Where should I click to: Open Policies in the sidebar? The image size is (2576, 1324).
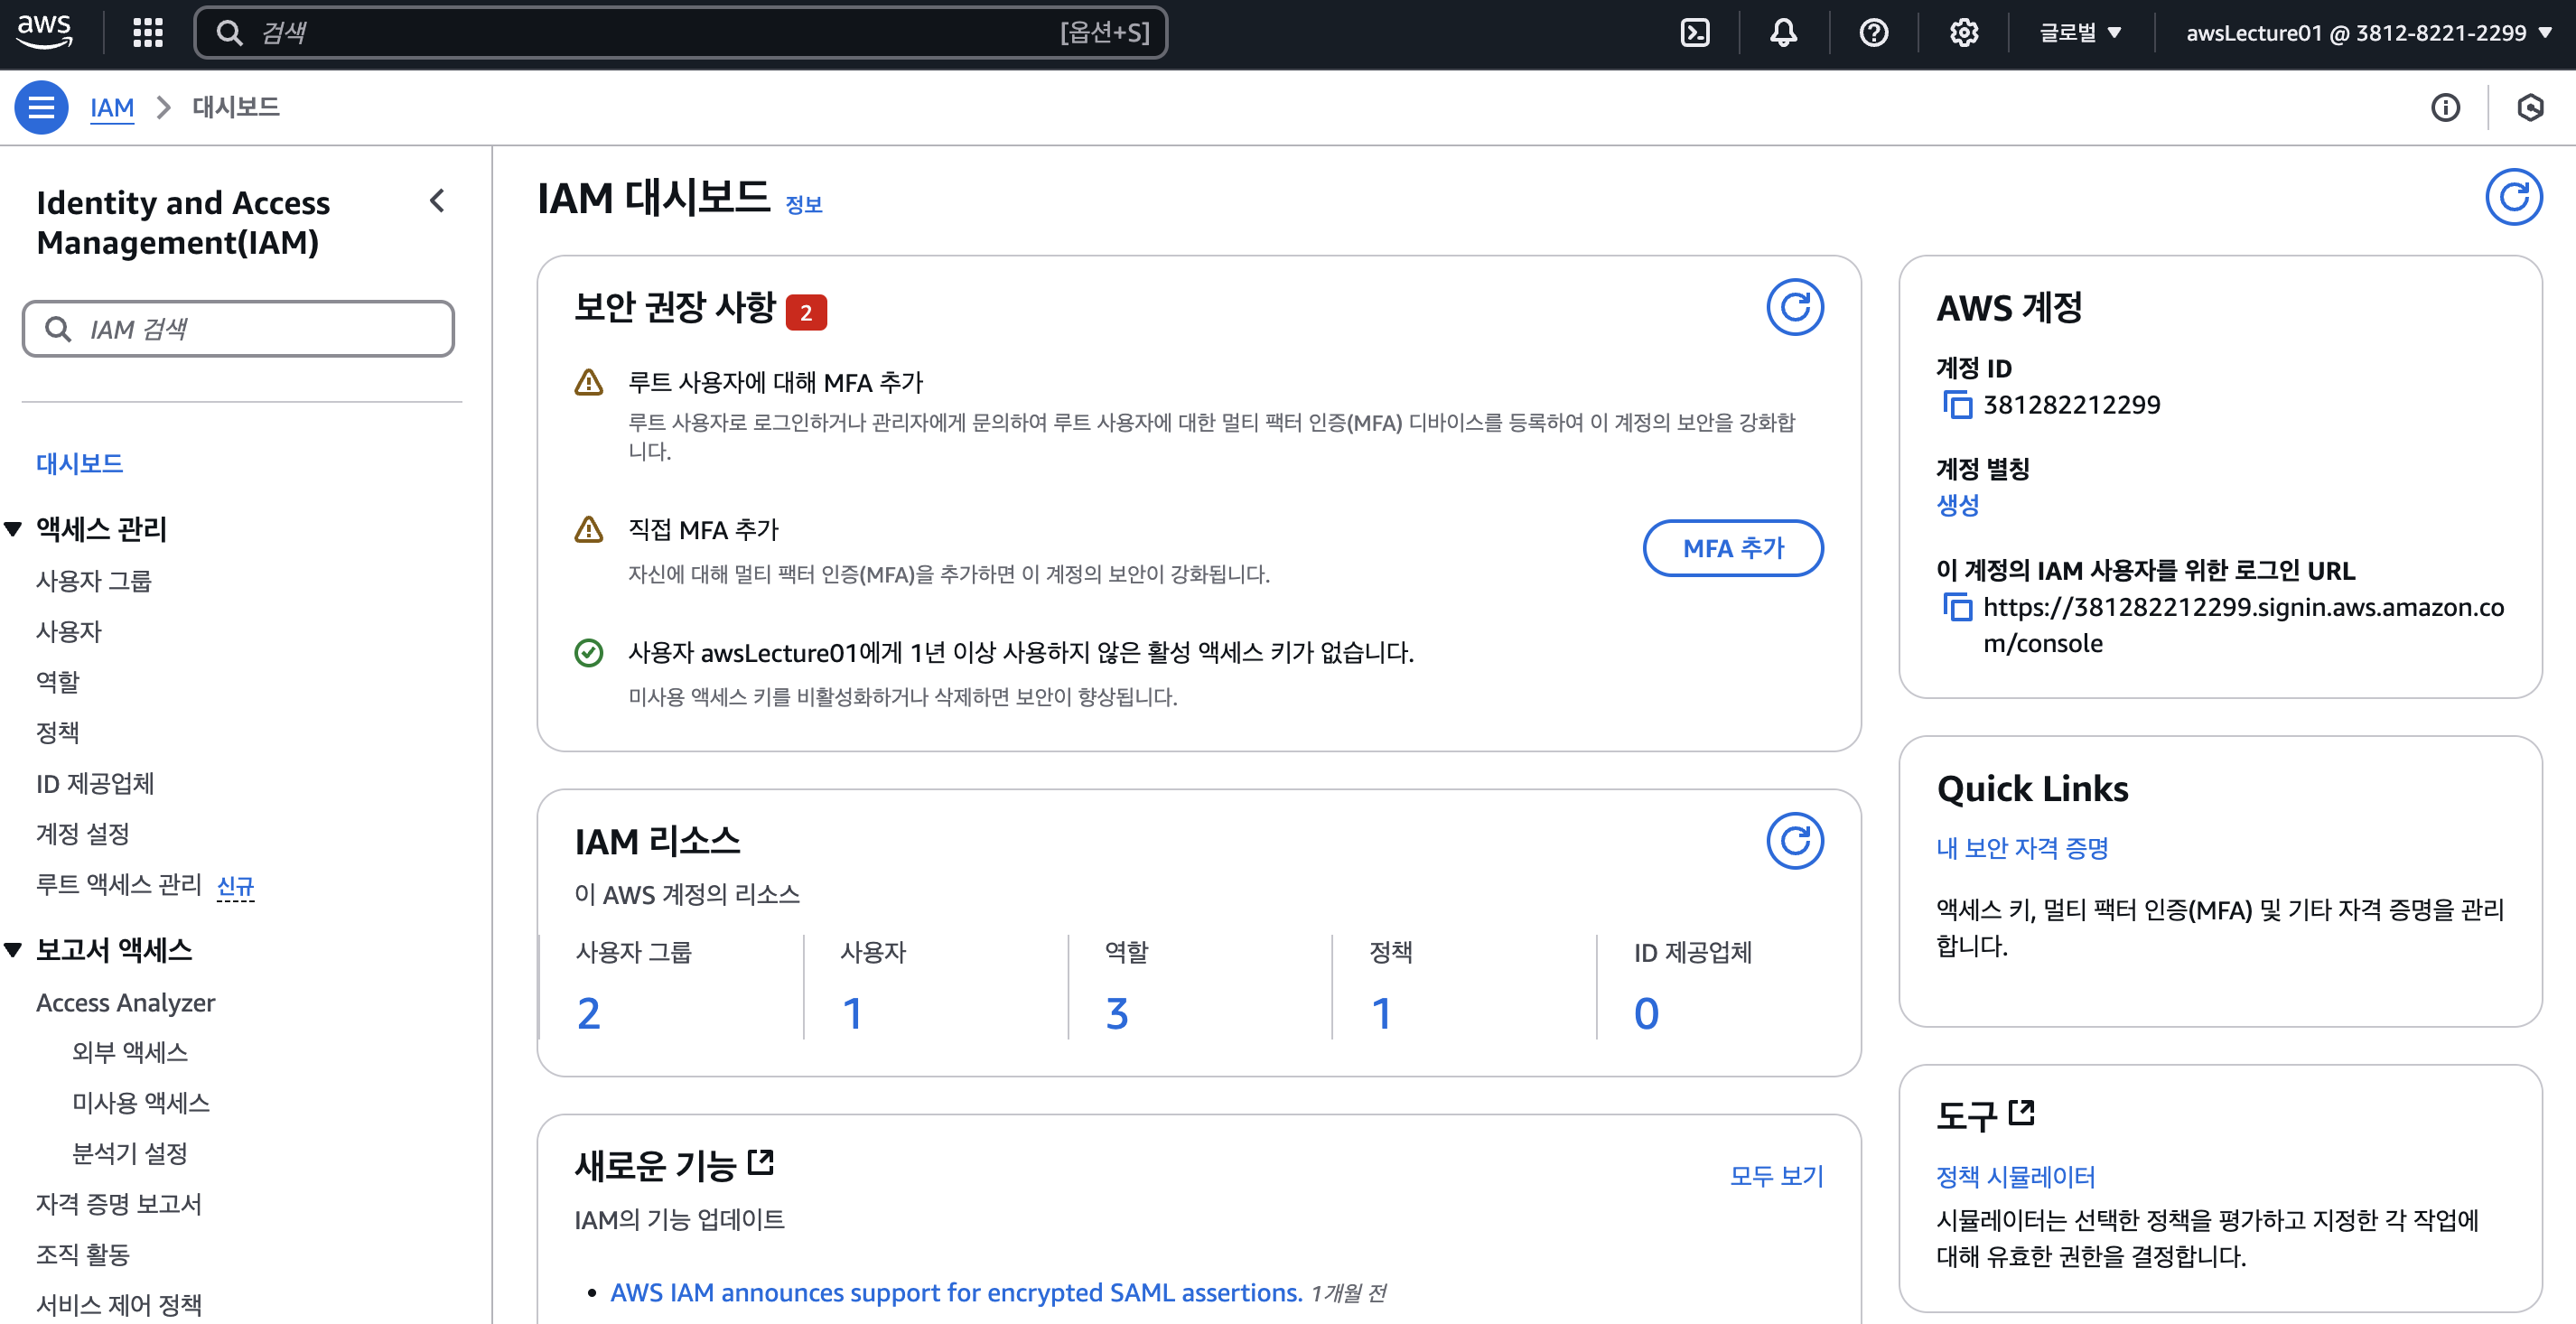(x=58, y=732)
